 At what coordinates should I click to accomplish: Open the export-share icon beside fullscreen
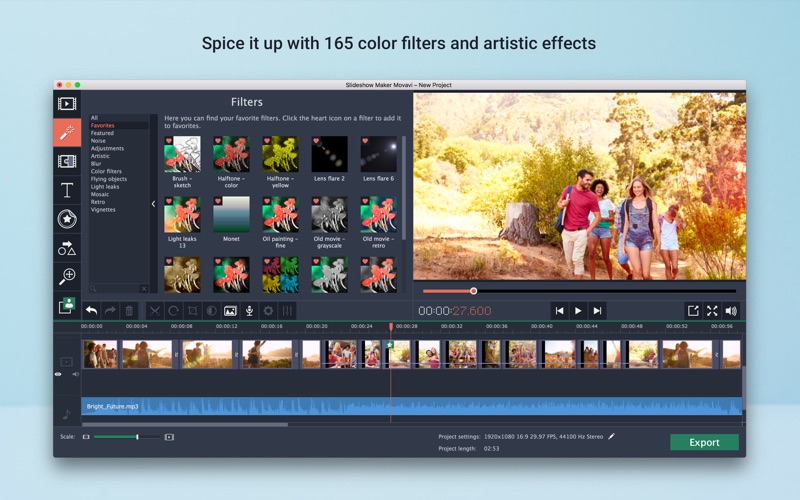(x=692, y=311)
